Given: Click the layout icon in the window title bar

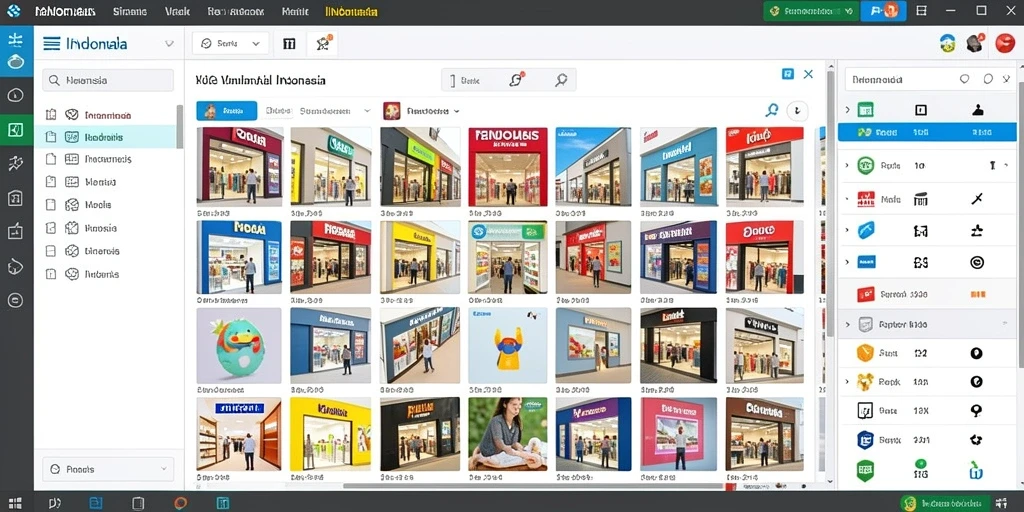Looking at the screenshot, I should [921, 10].
